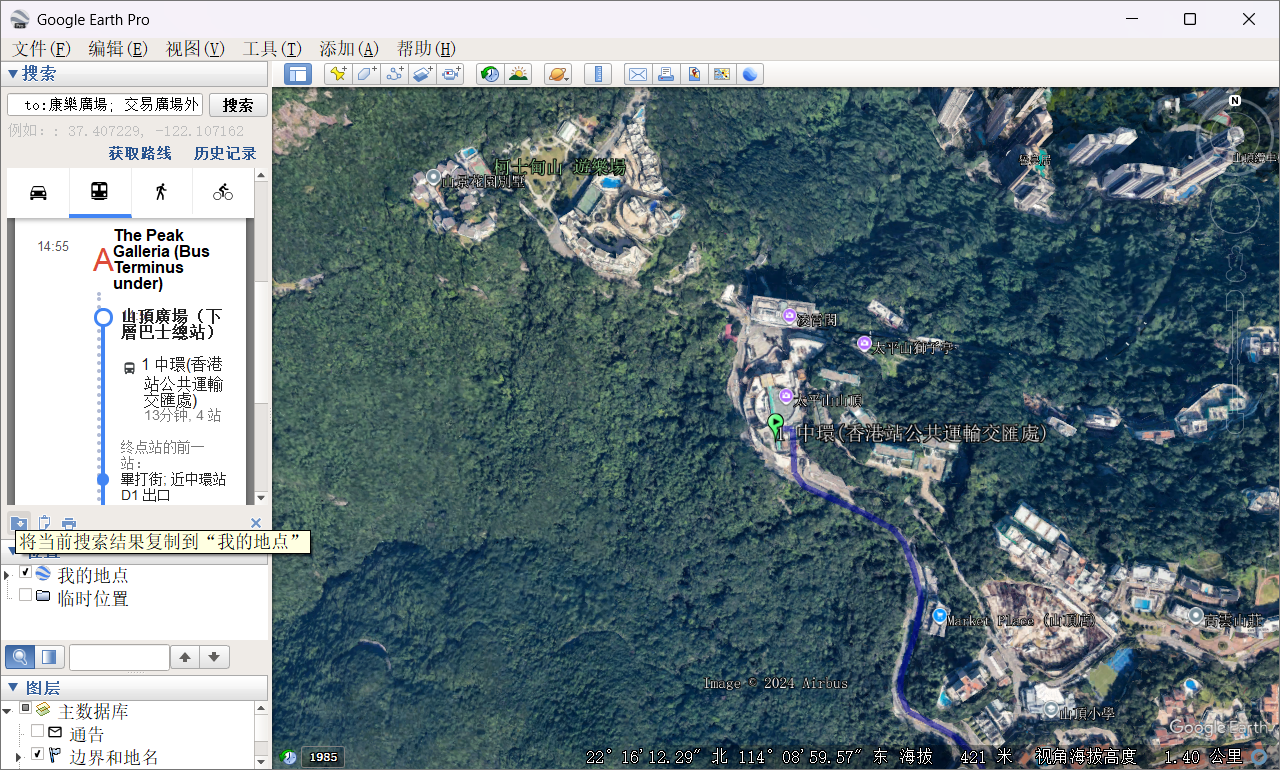
Task: Click the 搜索 search button
Action: [x=238, y=105]
